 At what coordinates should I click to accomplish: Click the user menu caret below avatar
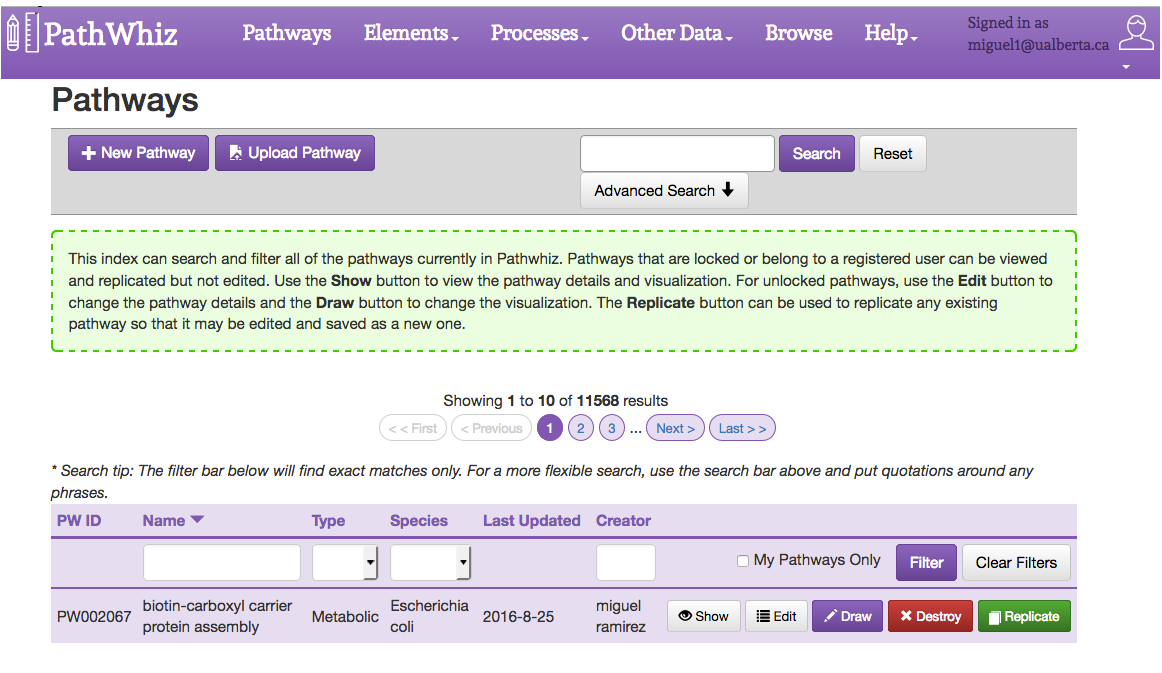tap(1126, 67)
